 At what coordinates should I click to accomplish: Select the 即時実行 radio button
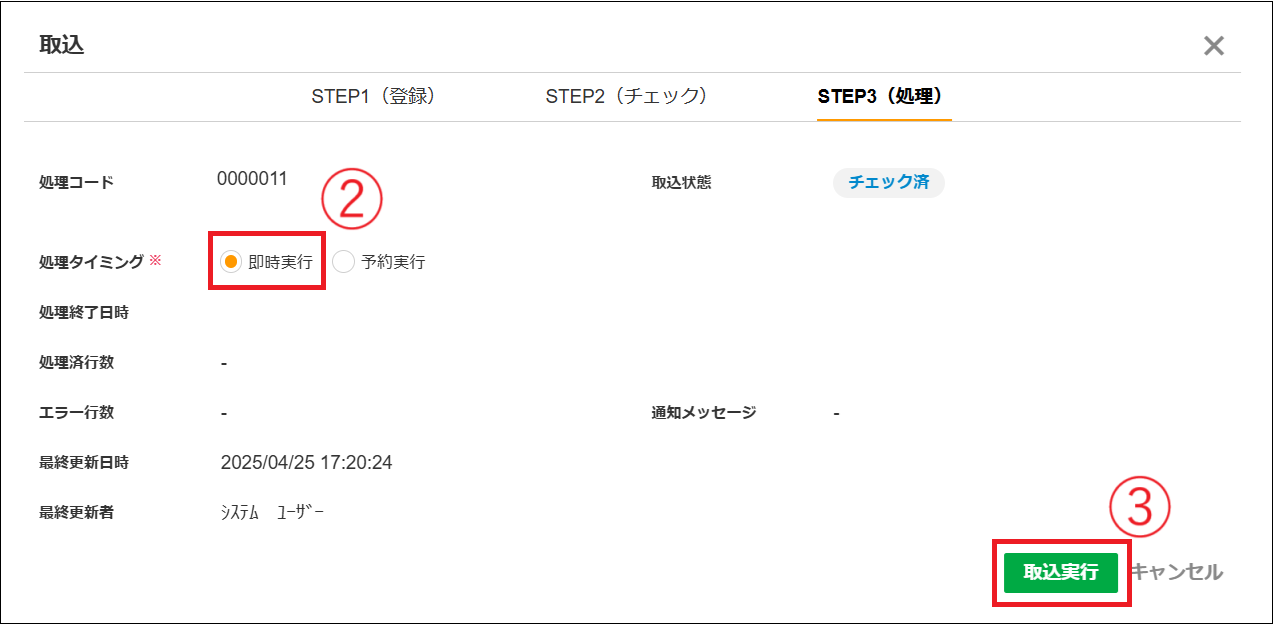[231, 262]
